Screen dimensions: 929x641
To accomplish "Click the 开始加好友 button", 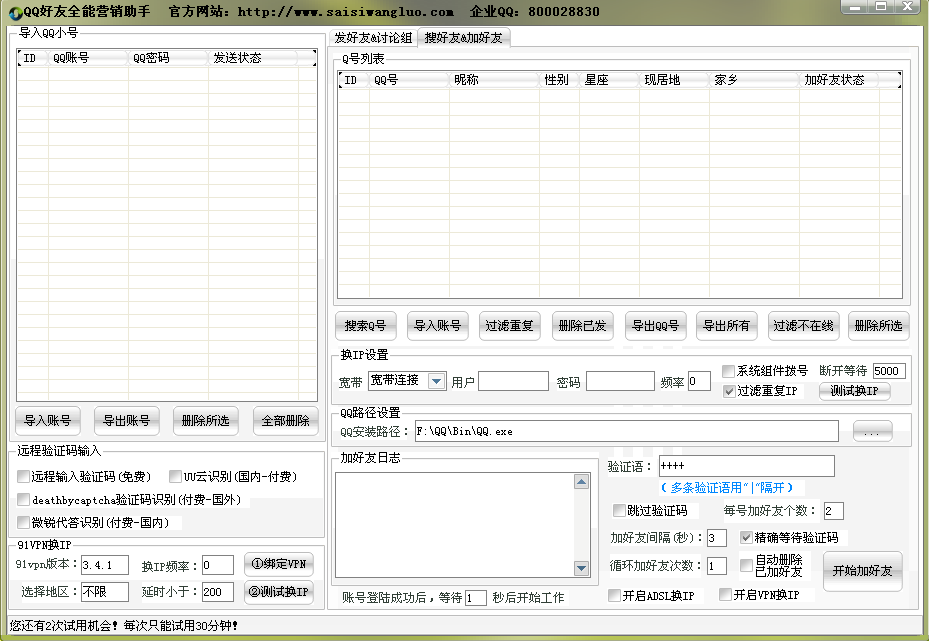I will 863,571.
